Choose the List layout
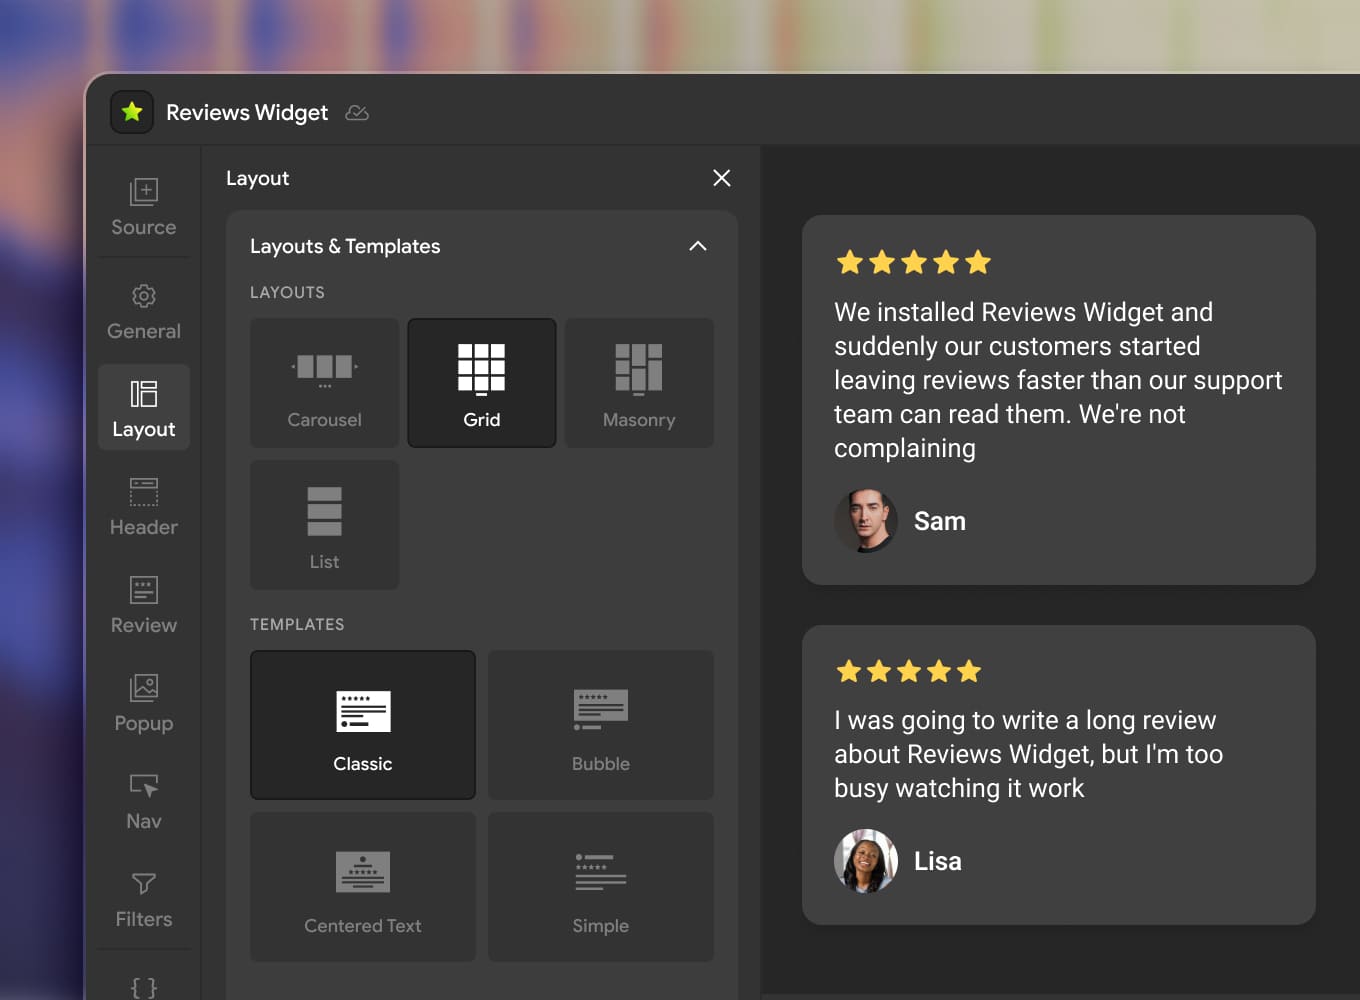The width and height of the screenshot is (1360, 1000). click(x=324, y=525)
